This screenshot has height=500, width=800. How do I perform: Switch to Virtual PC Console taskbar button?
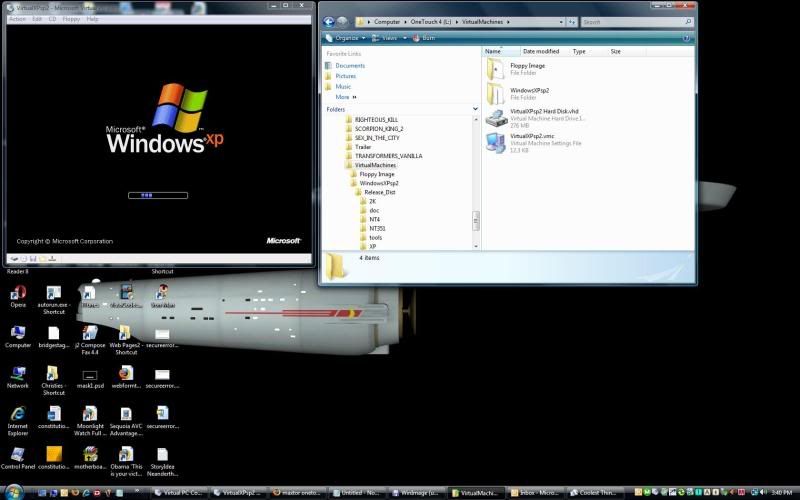pyautogui.click(x=179, y=493)
